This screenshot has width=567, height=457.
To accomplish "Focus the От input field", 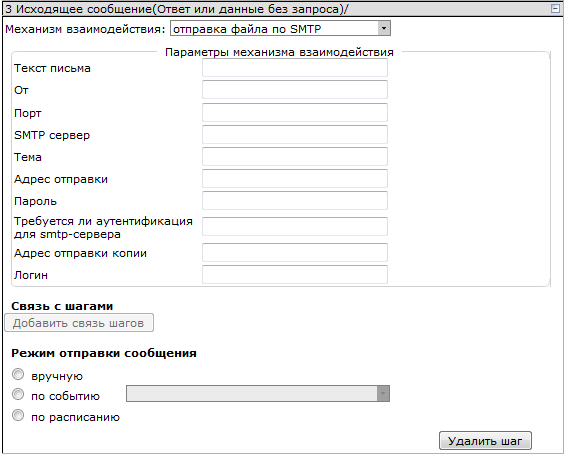I will click(x=295, y=90).
